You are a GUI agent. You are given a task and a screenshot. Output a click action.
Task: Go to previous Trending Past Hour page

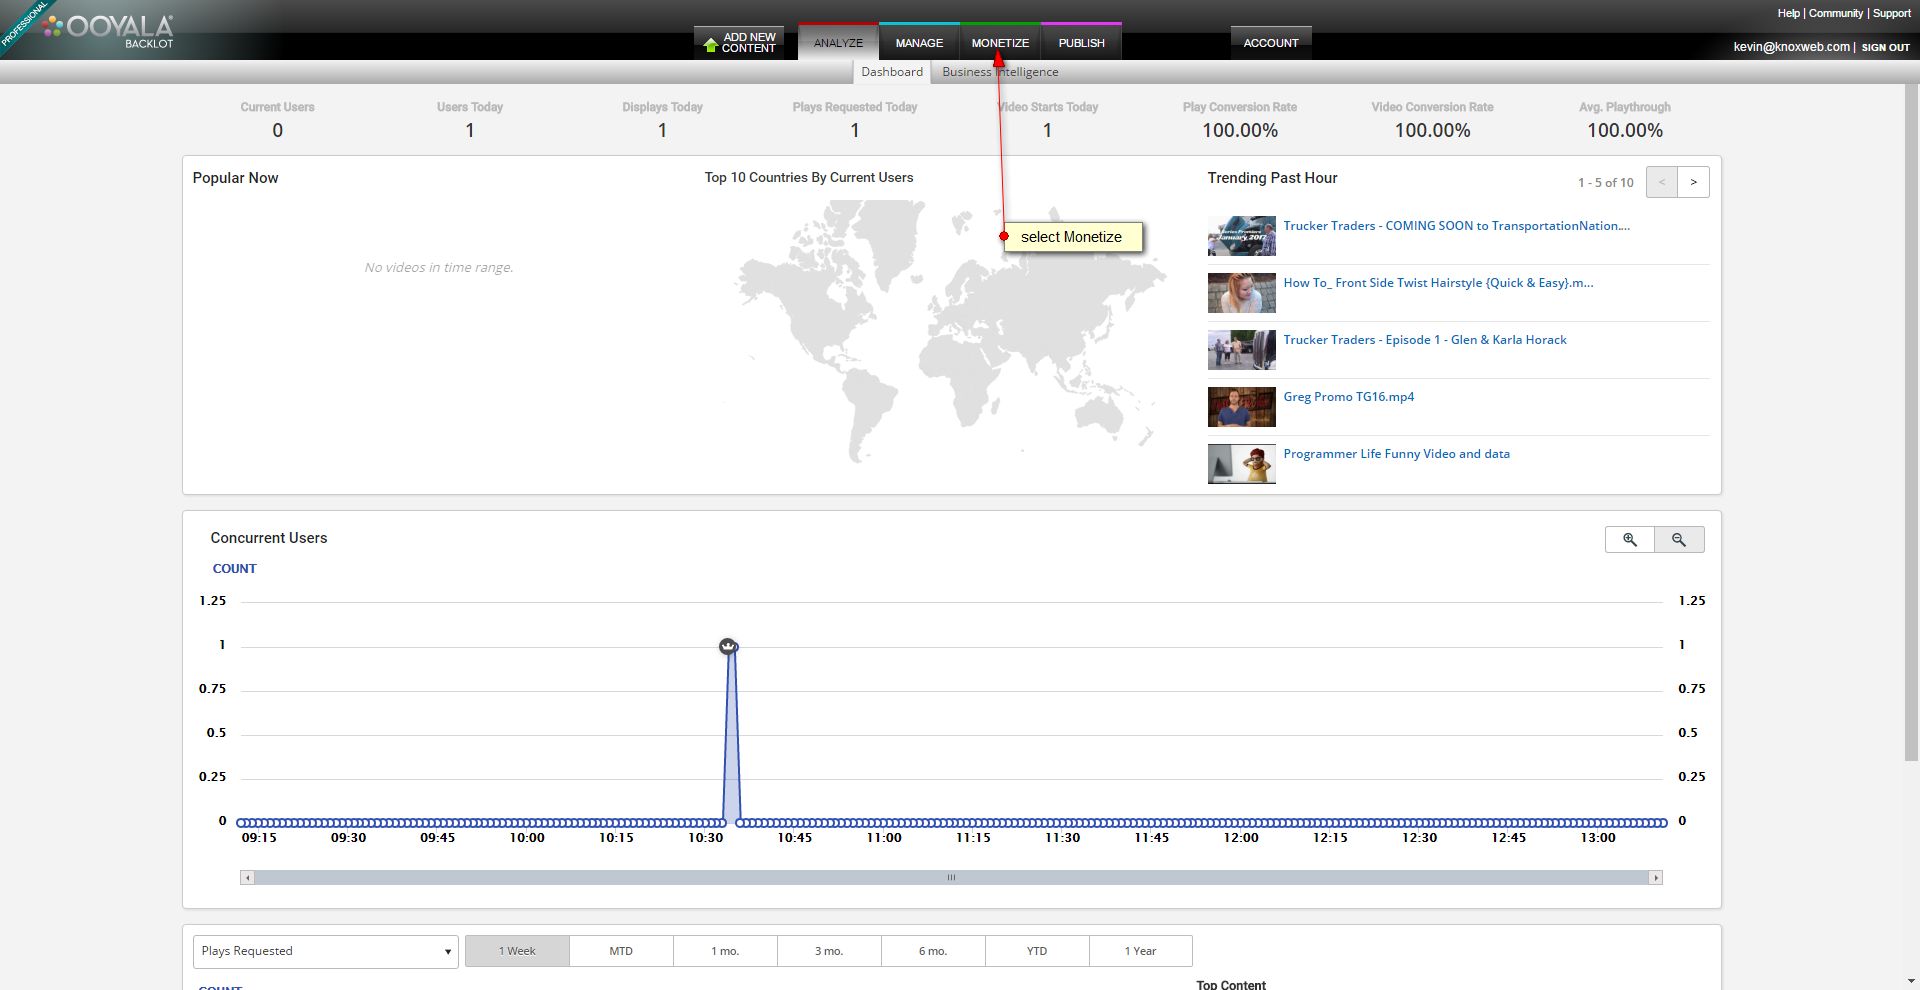coord(1662,182)
